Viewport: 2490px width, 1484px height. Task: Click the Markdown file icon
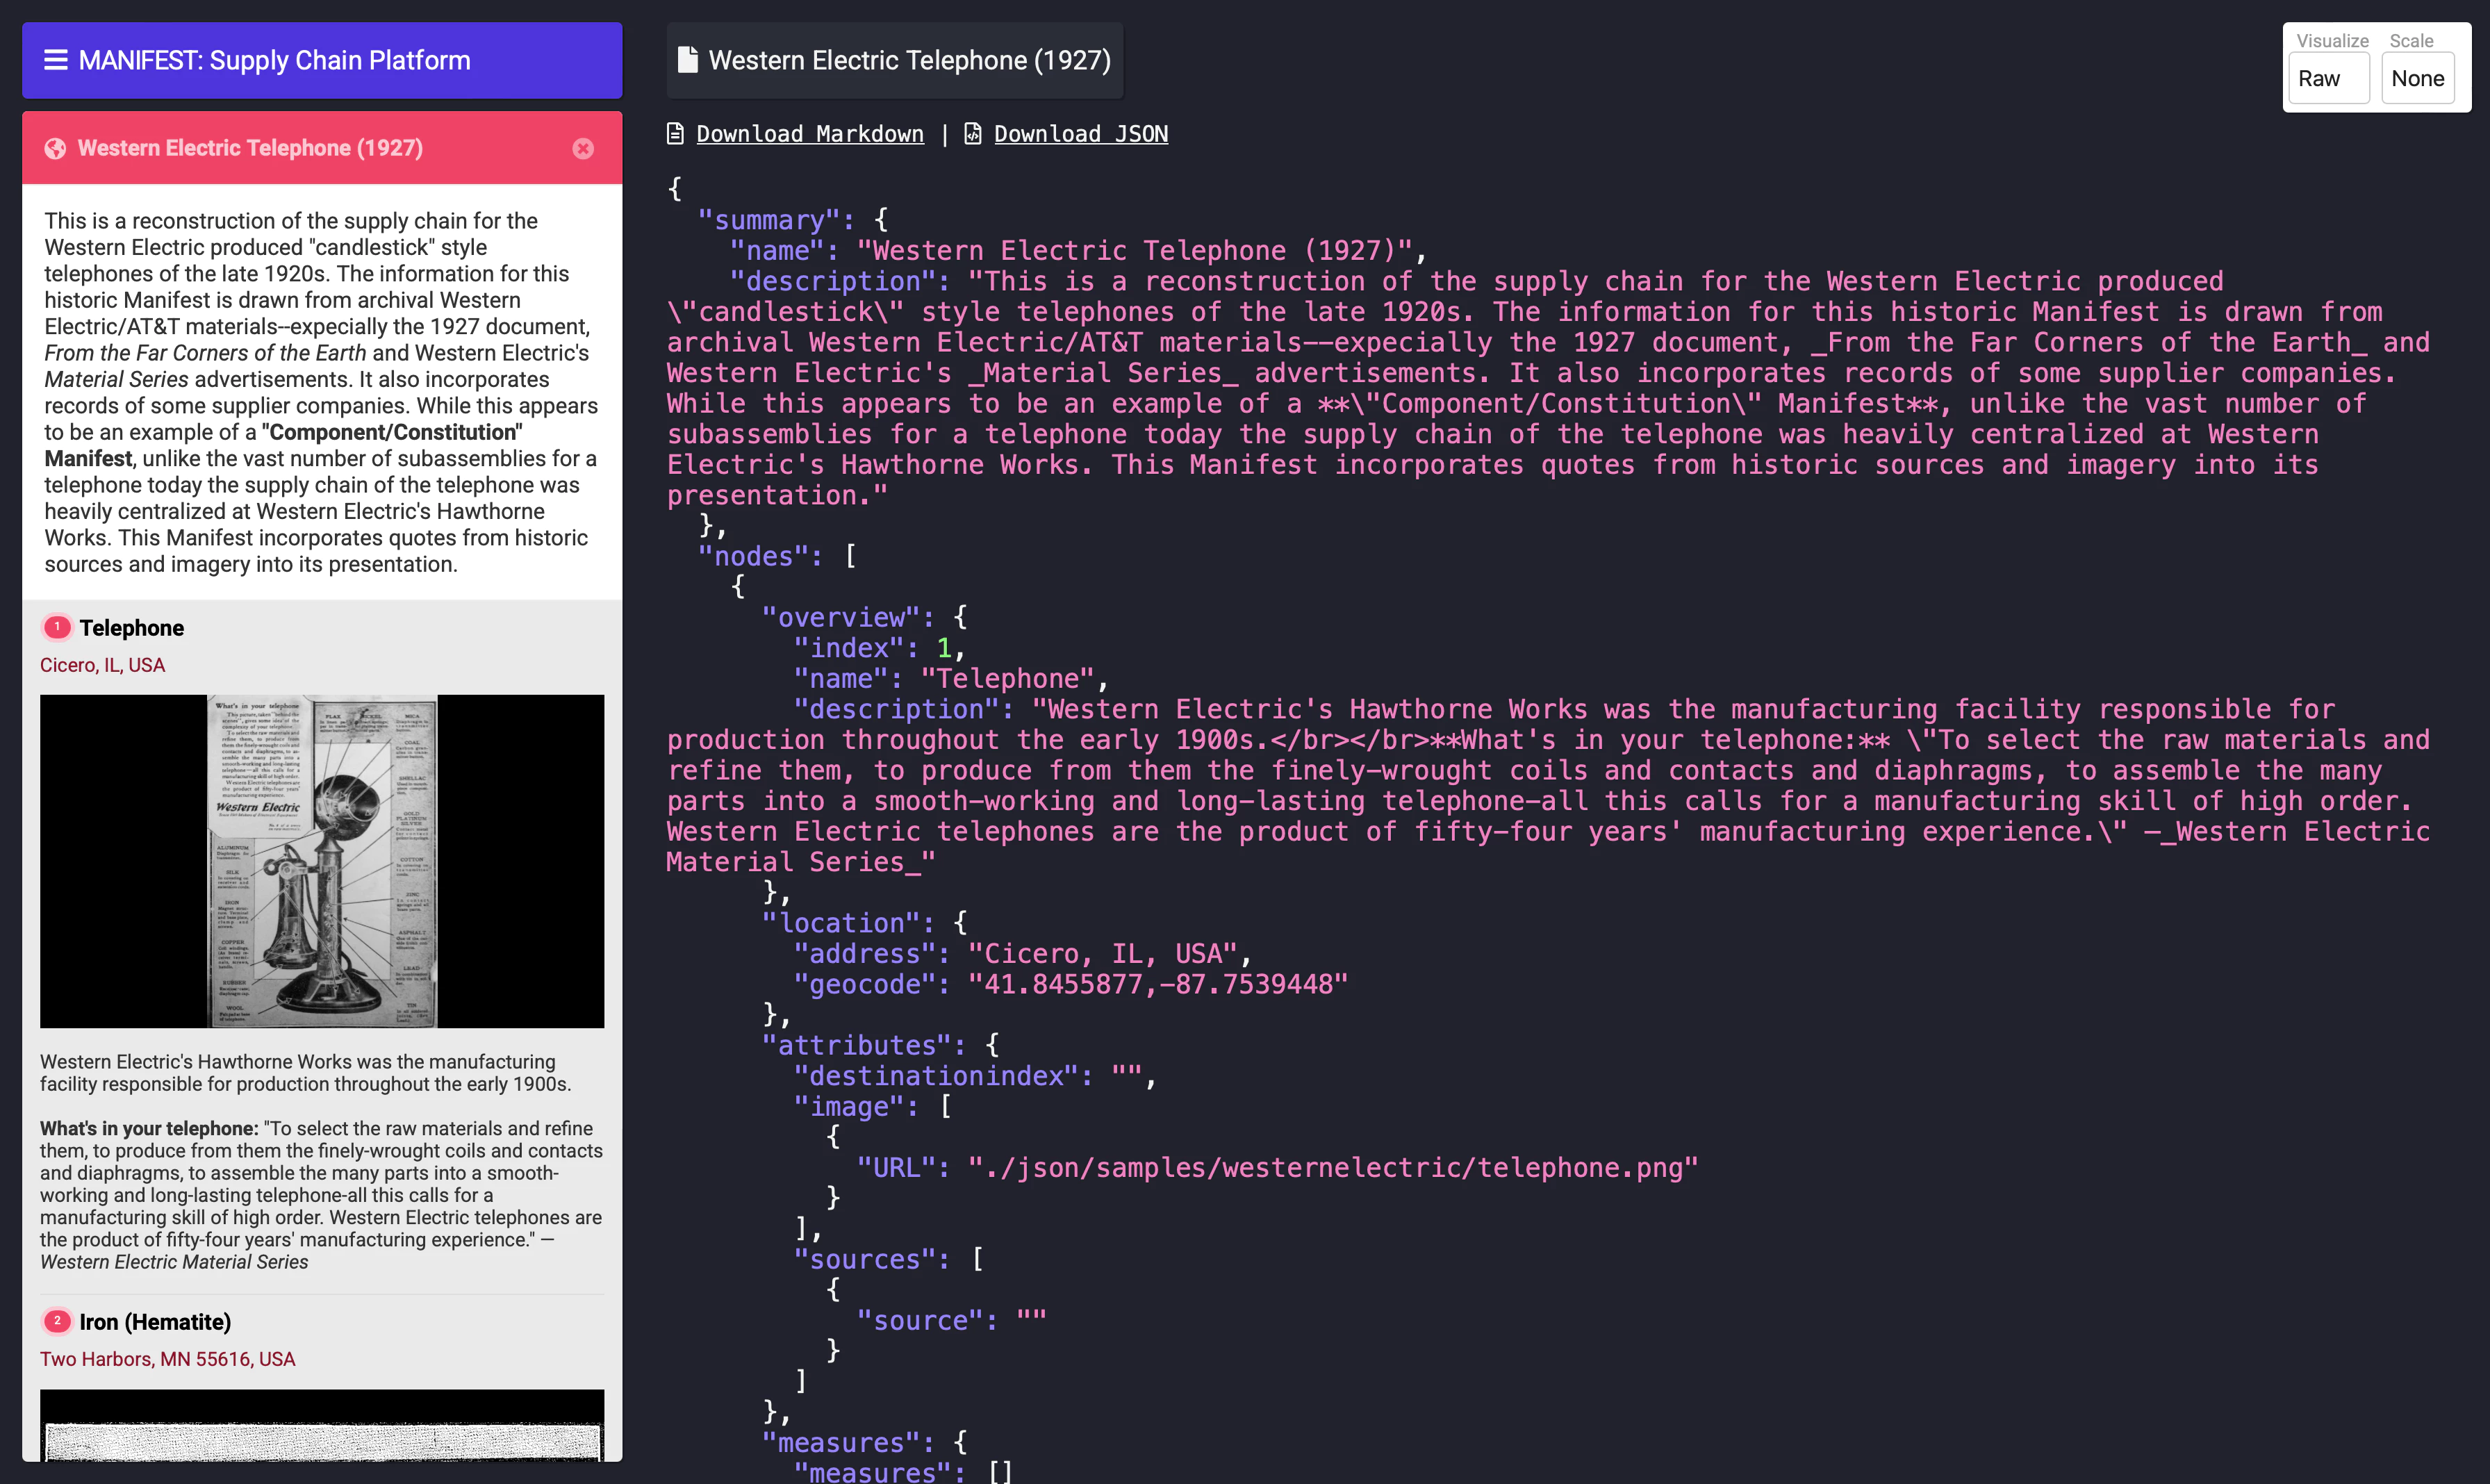pyautogui.click(x=675, y=134)
